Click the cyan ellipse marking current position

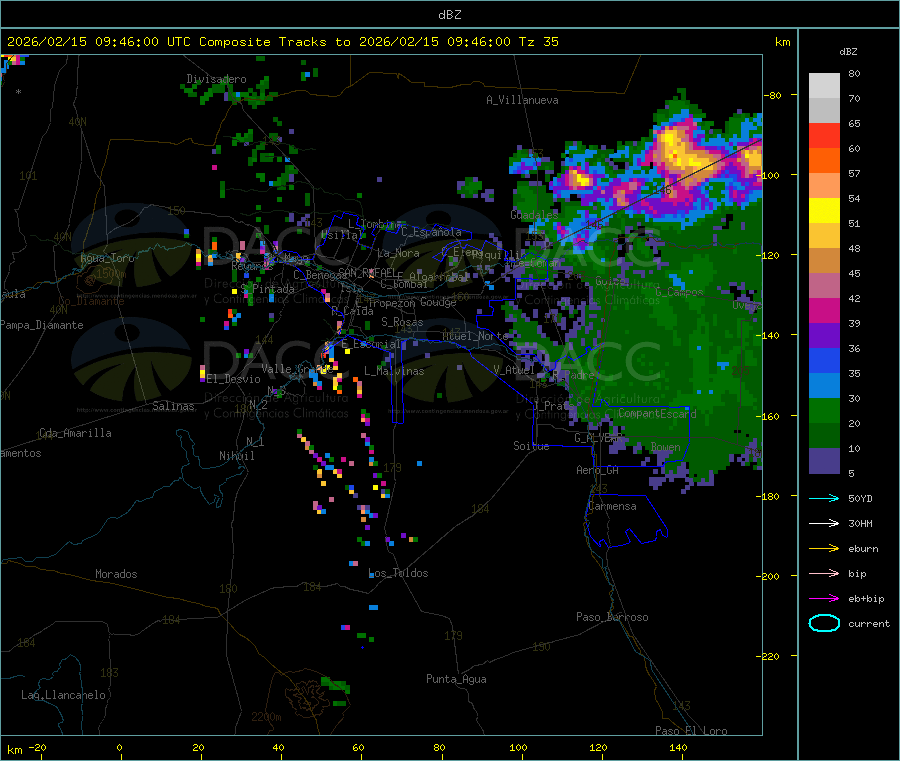824,623
